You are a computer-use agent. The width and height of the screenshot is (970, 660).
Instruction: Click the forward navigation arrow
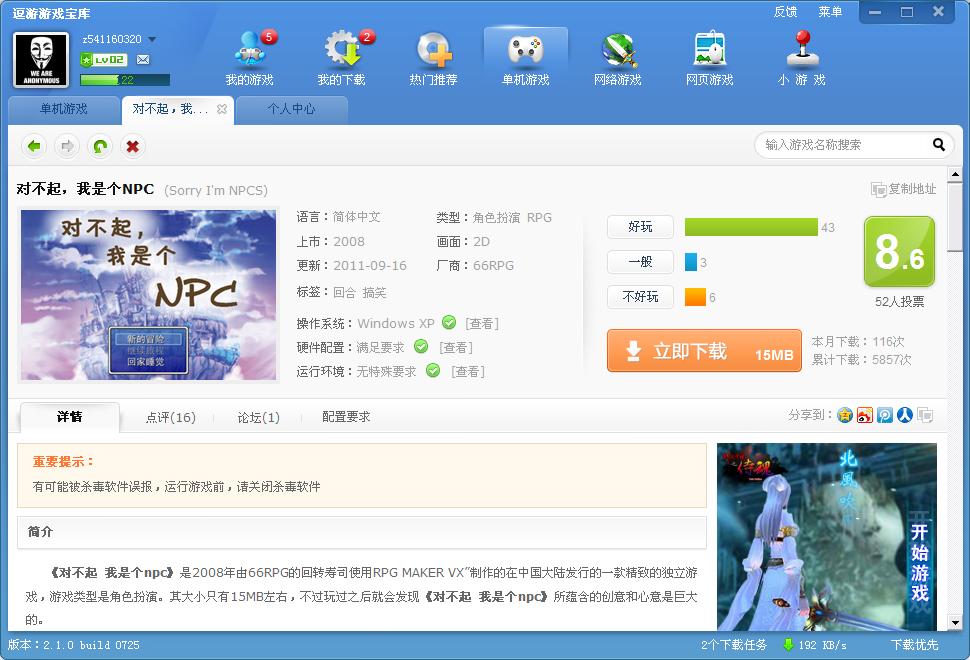point(67,146)
